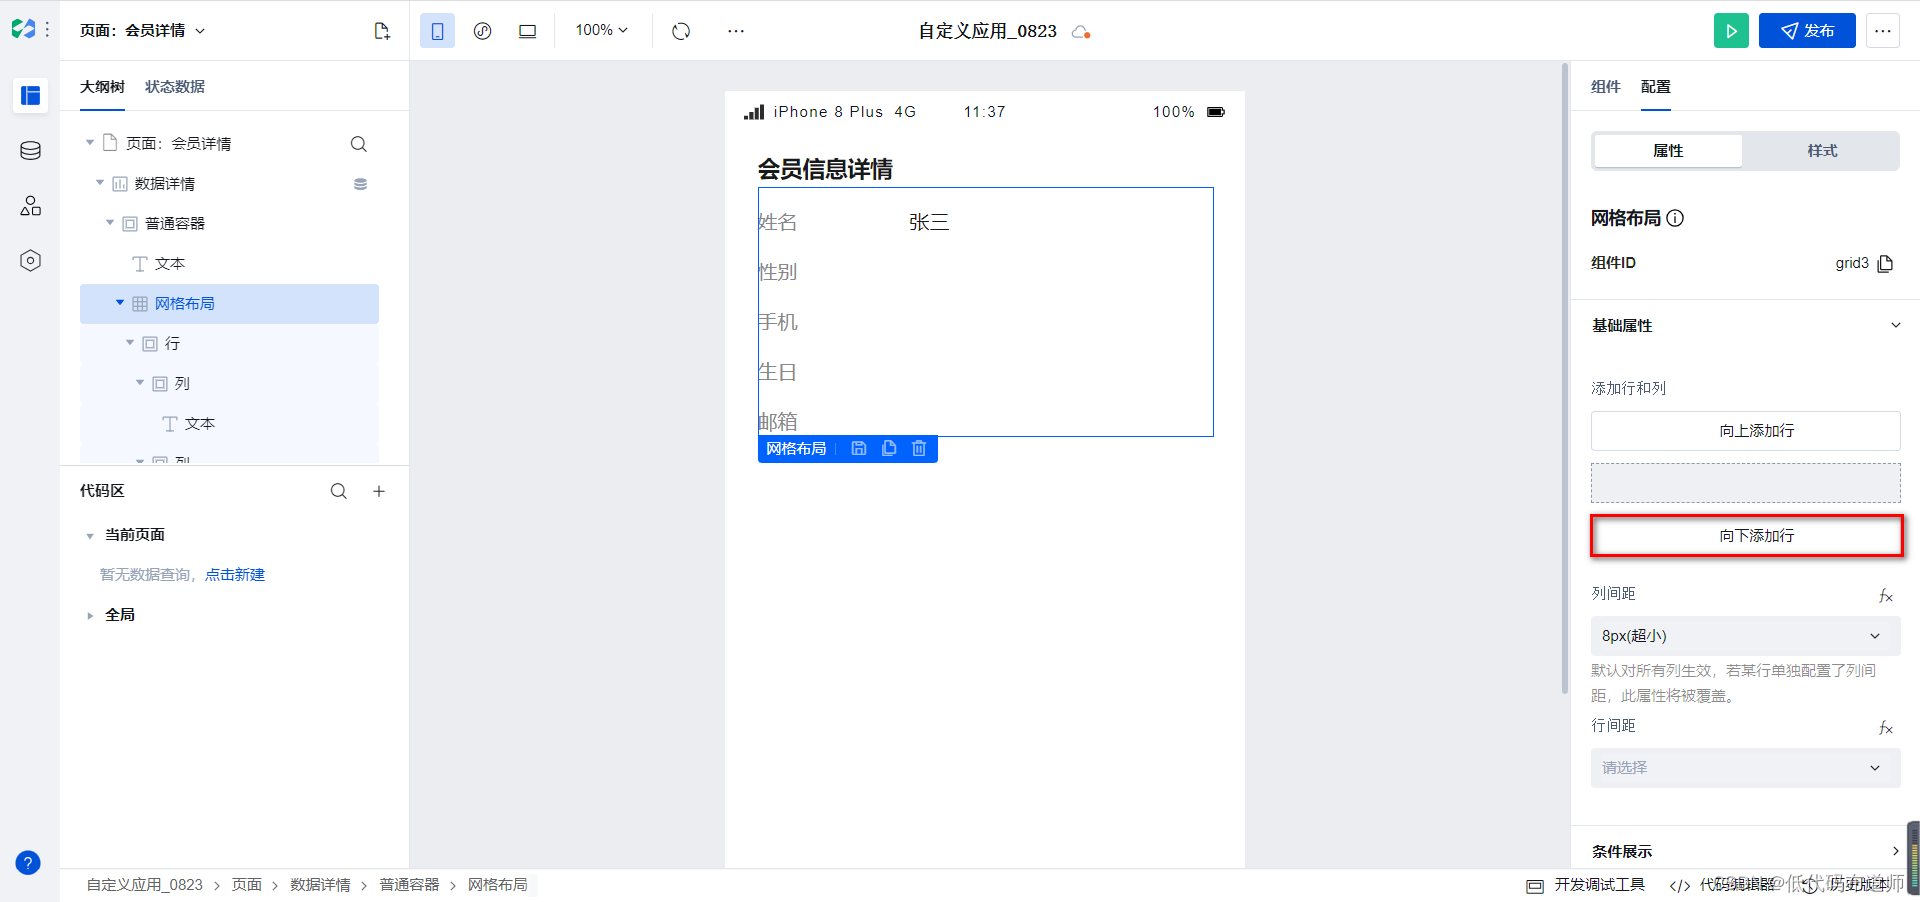Open the 行间距 请选择 dropdown
1920x902 pixels.
click(1745, 768)
